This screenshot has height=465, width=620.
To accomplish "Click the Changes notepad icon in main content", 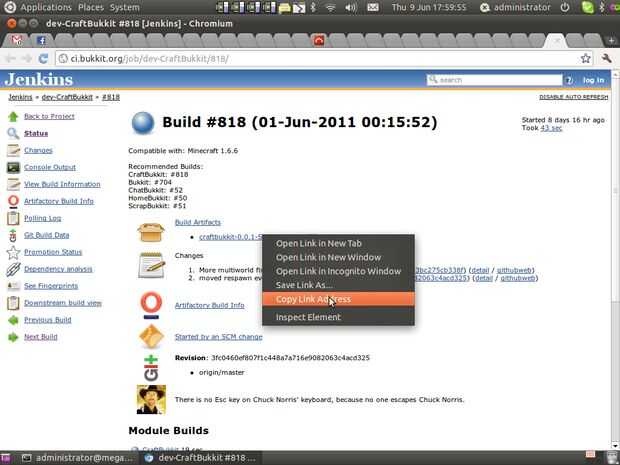I will coord(151,265).
